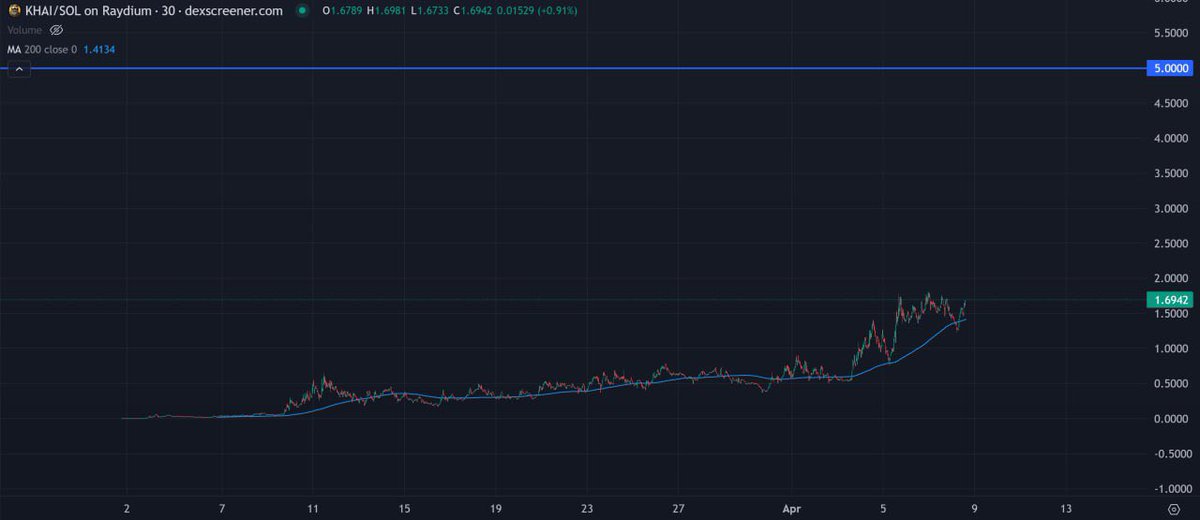
Task: Click the MA value 1.4134
Action: [x=100, y=49]
